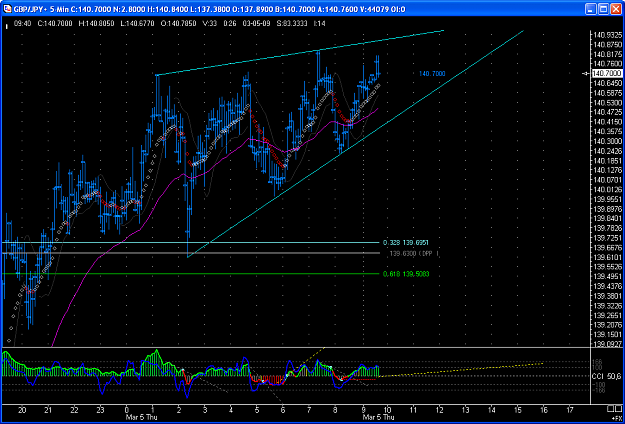Click the 09:40 bar time in the data line
This screenshot has width=625, height=424.
pos(22,24)
